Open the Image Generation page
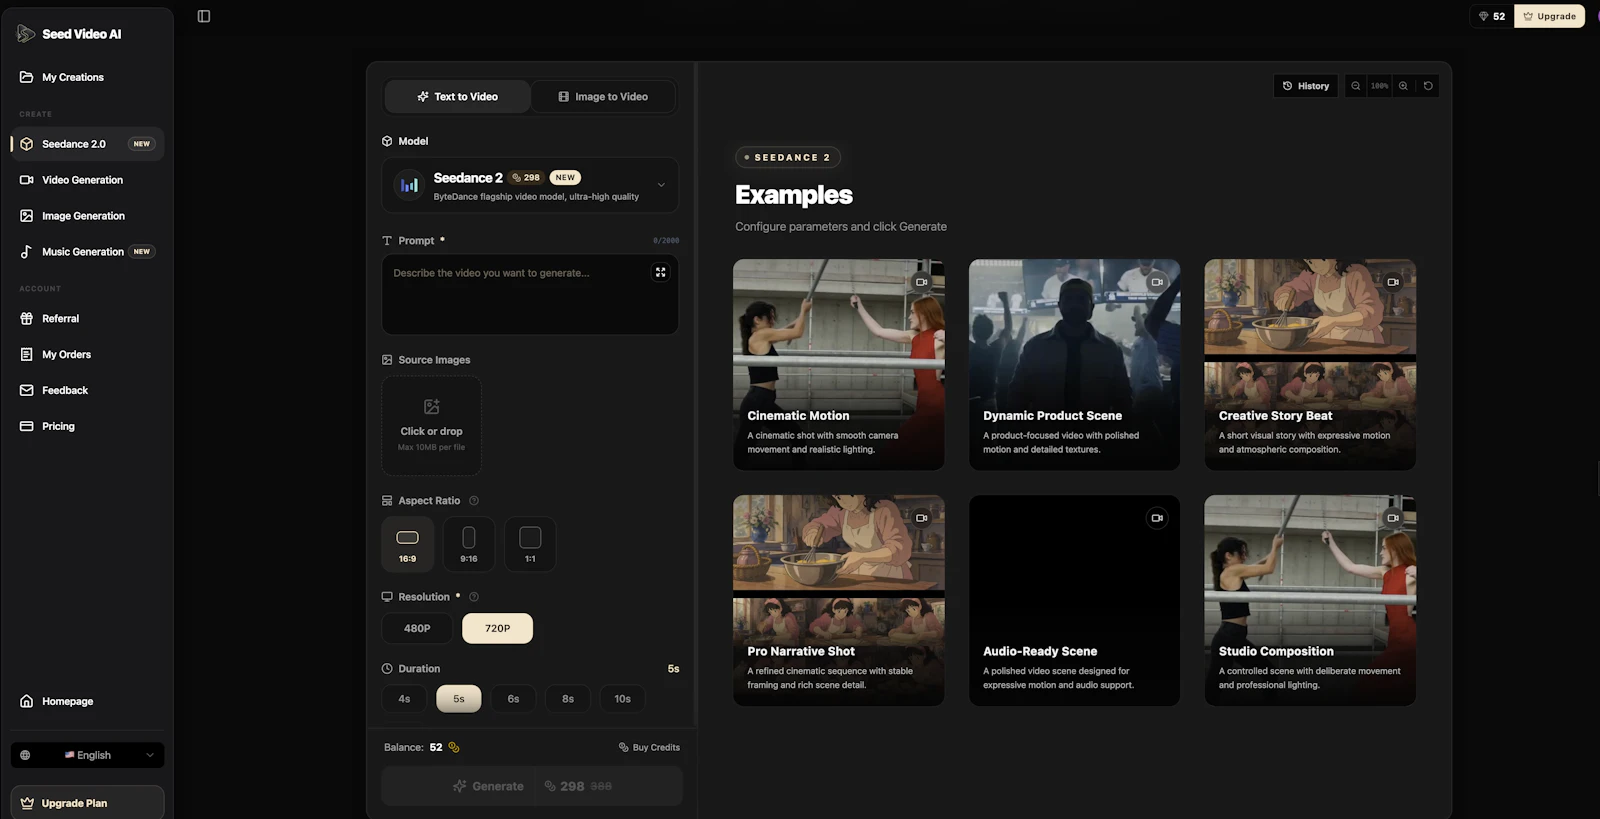This screenshot has height=819, width=1600. 87,216
